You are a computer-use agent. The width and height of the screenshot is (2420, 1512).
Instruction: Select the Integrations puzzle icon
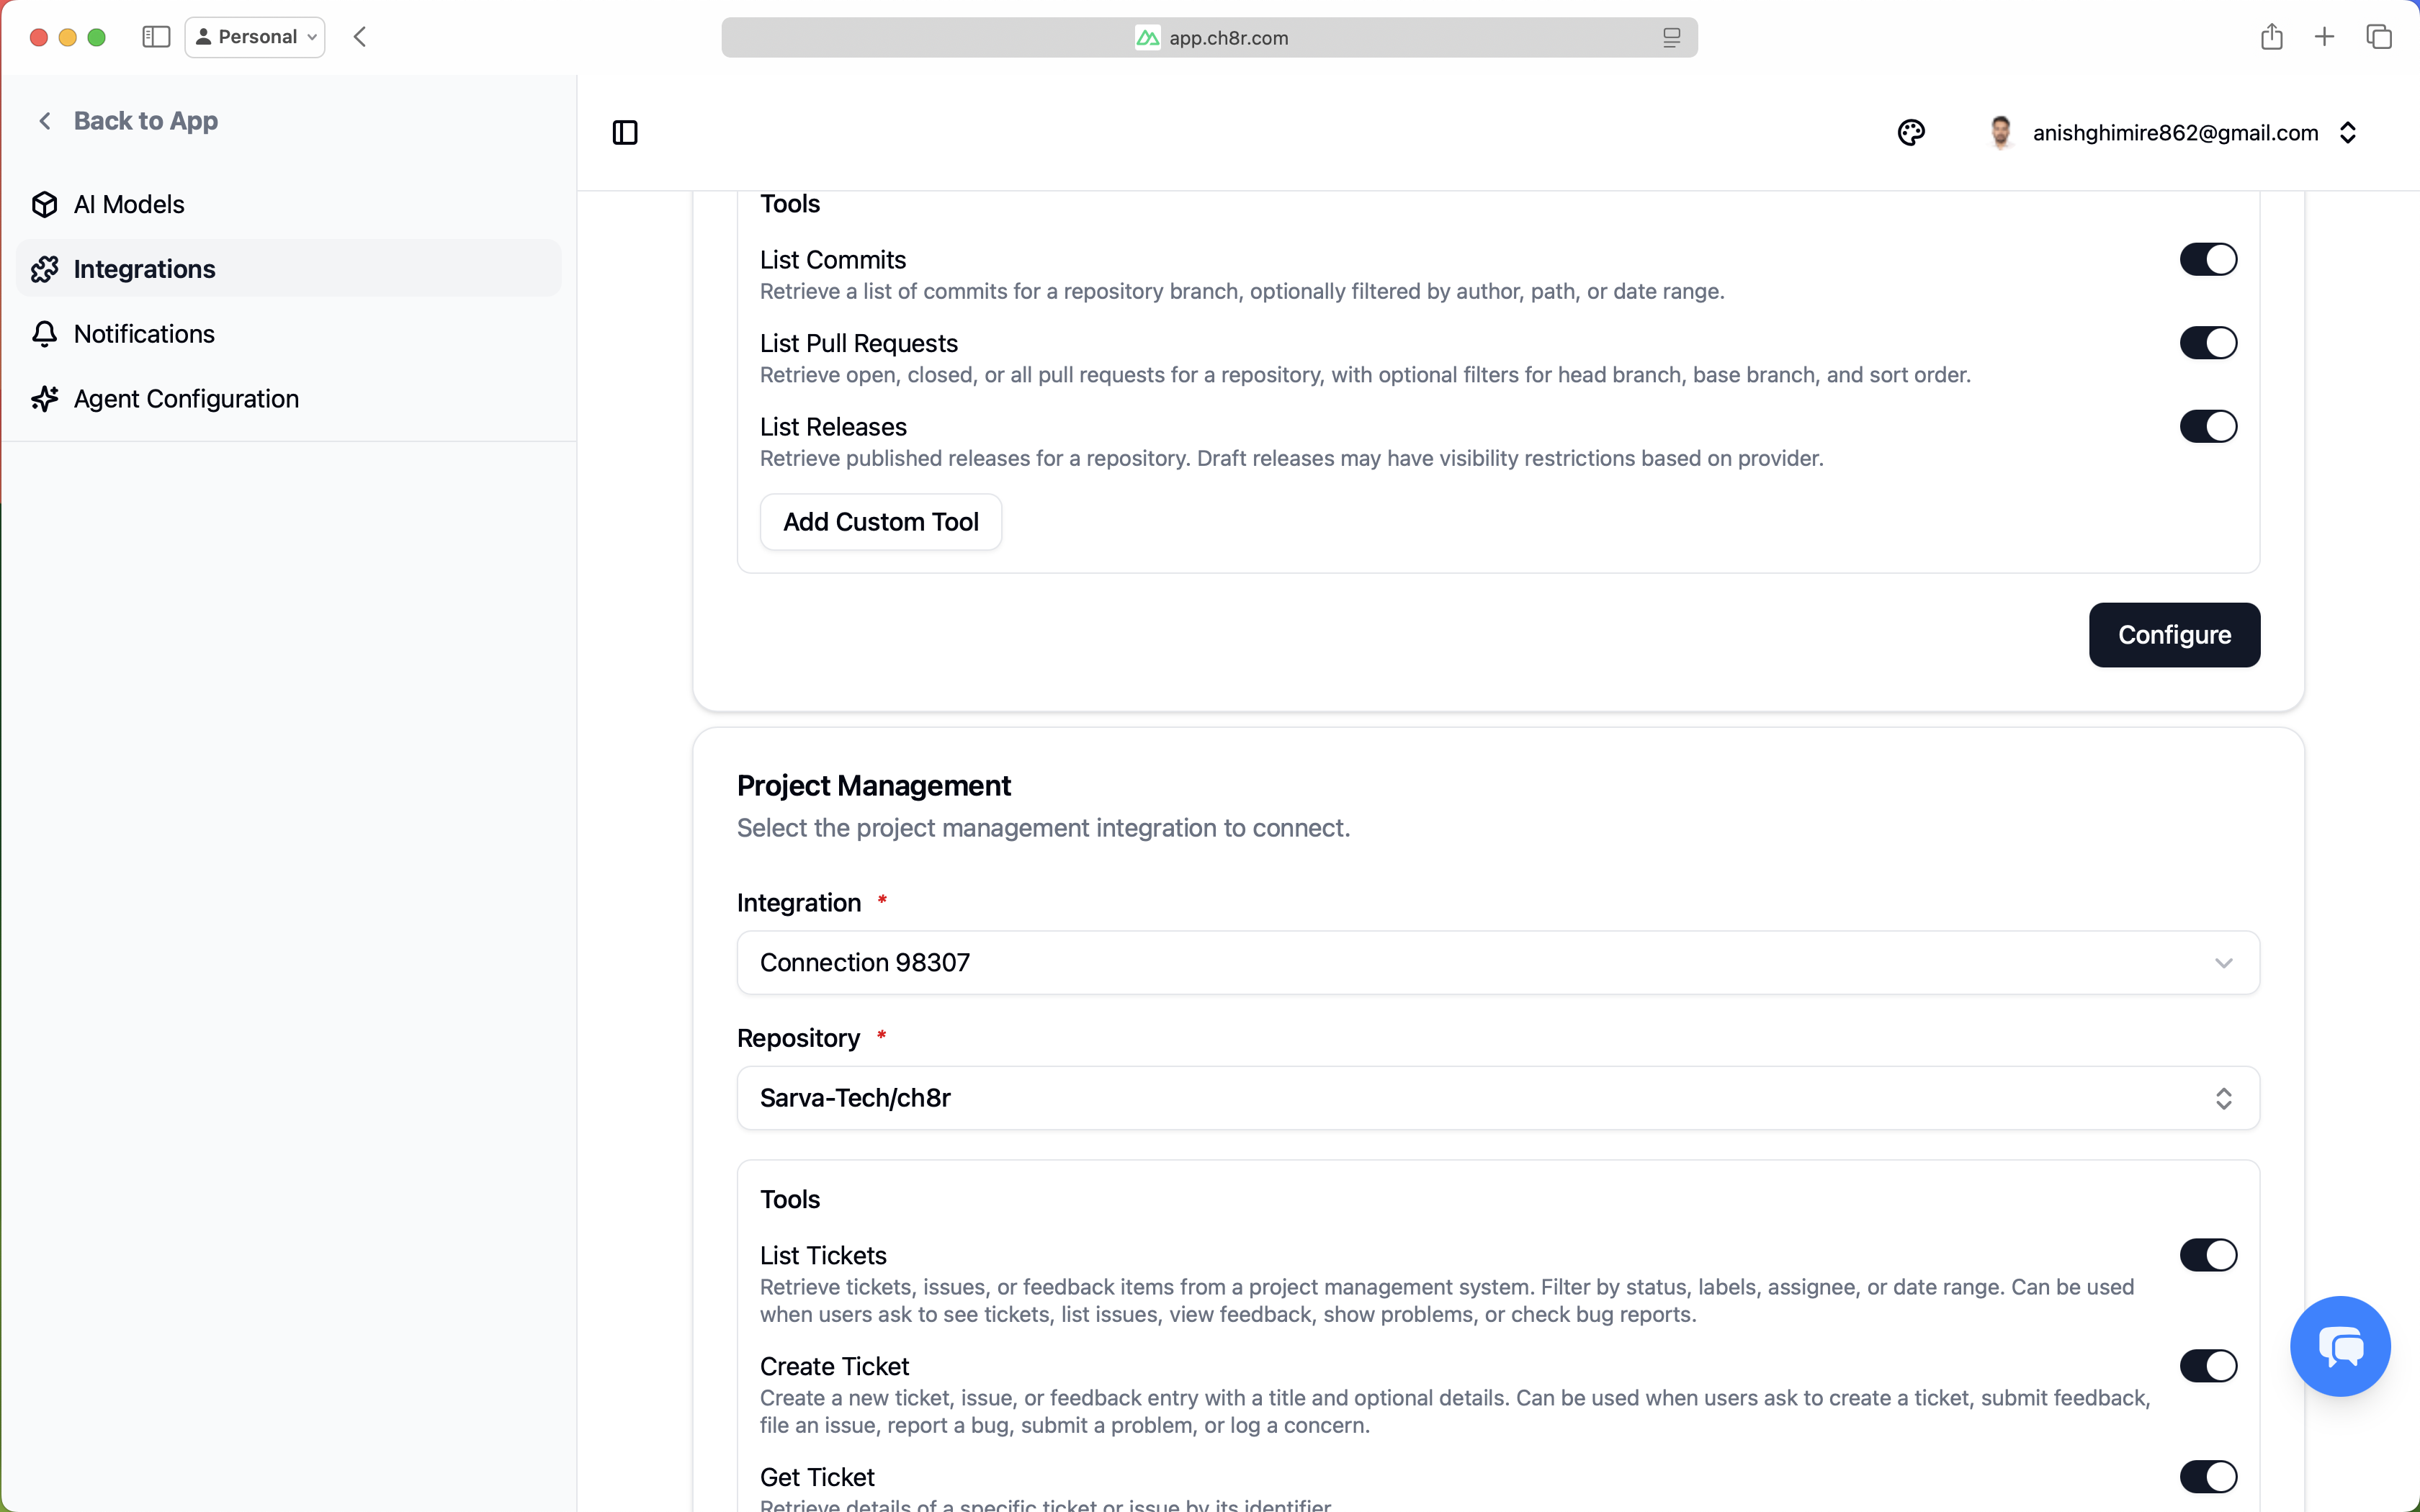pyautogui.click(x=44, y=268)
